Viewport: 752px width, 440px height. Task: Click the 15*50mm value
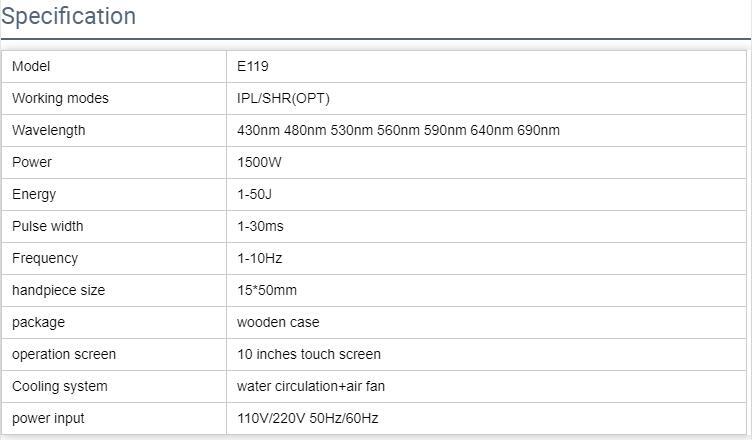267,290
